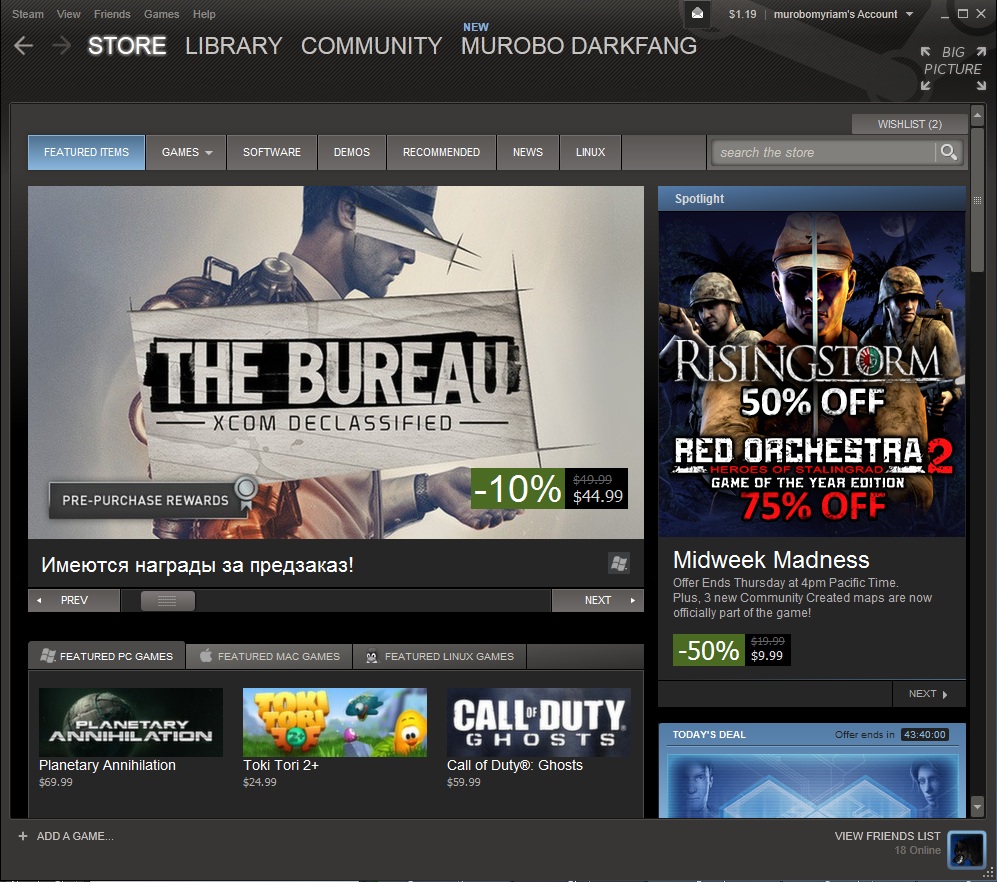Image resolution: width=997 pixels, height=882 pixels.
Task: Open the Help menu
Action: pyautogui.click(x=204, y=14)
